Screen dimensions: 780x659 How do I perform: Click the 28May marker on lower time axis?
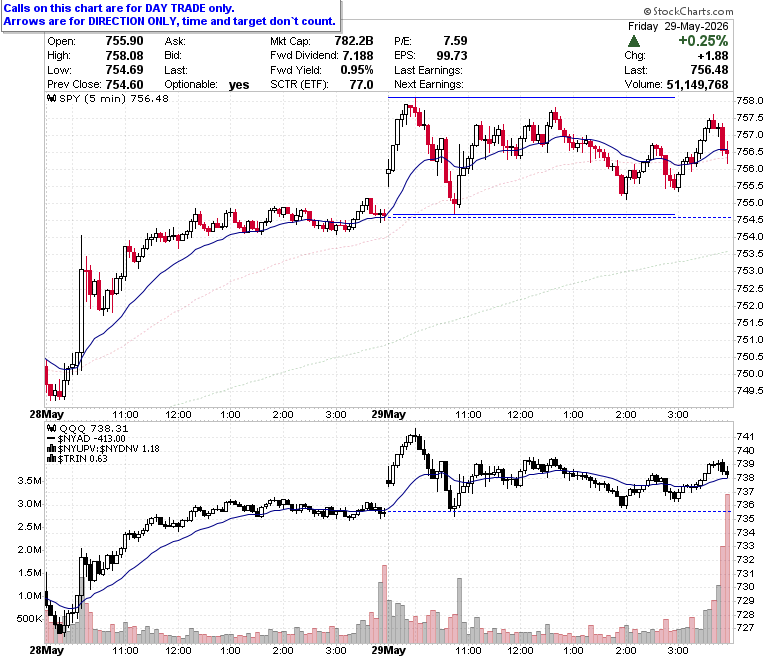pos(47,651)
